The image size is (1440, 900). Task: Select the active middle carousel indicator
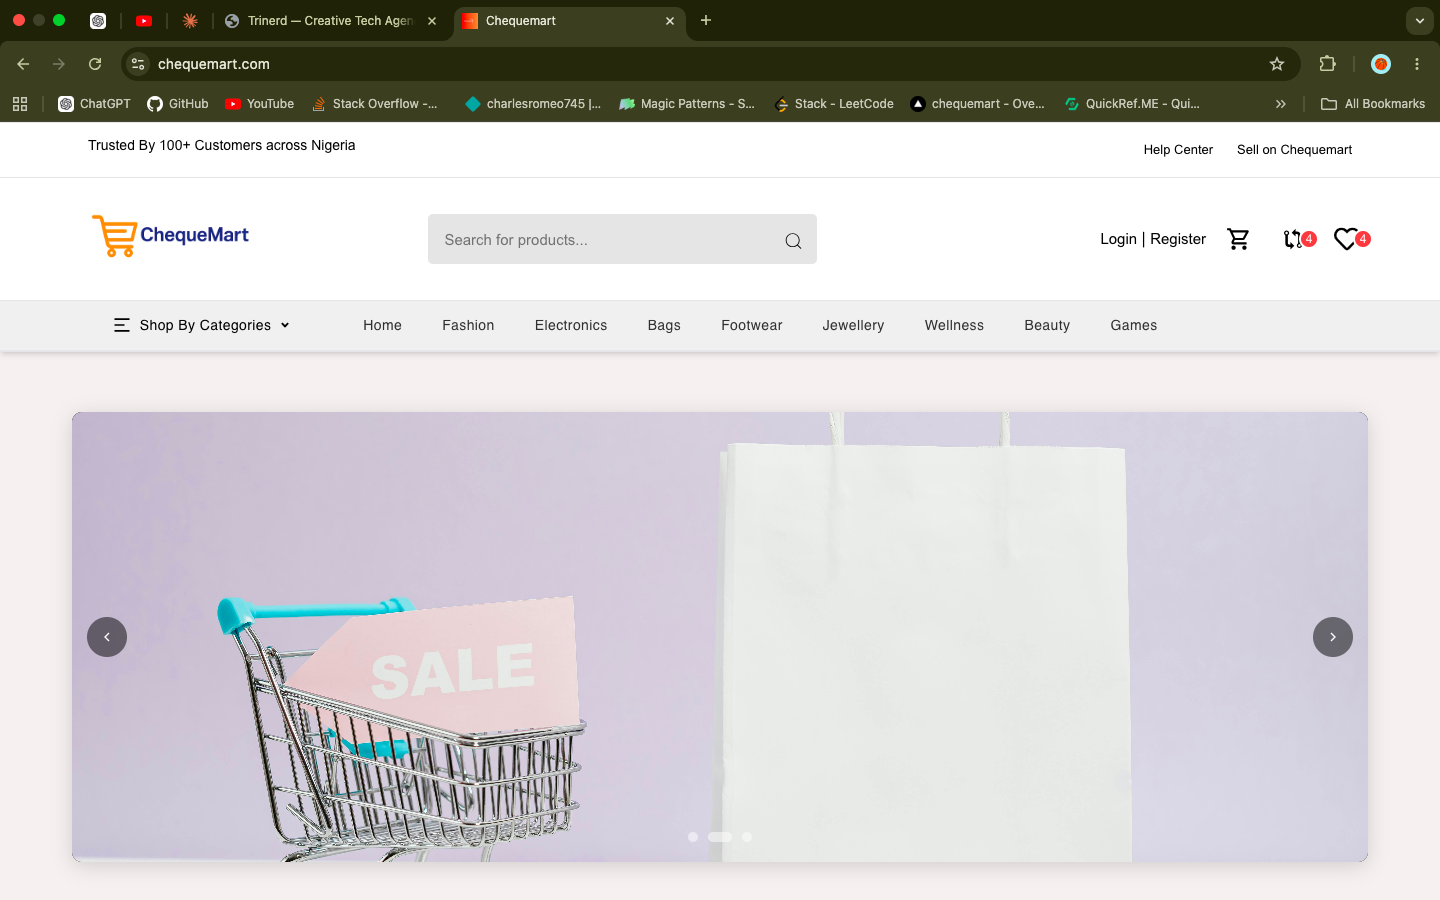[720, 837]
